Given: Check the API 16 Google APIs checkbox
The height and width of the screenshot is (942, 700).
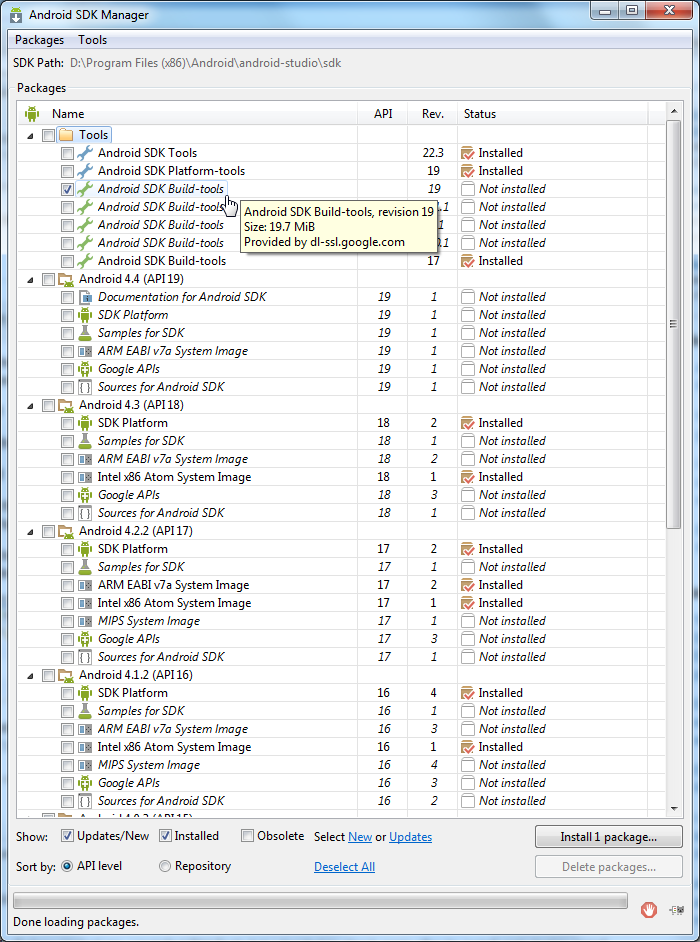Looking at the screenshot, I should 67,783.
